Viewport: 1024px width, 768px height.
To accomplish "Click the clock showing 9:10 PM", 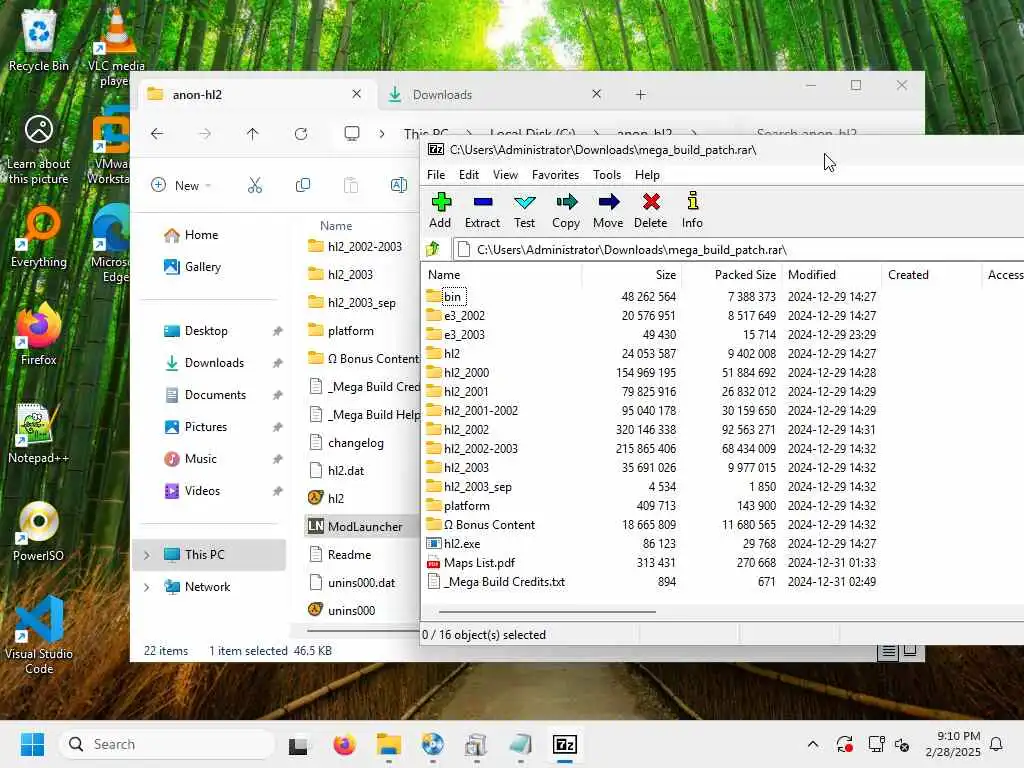I will (953, 744).
